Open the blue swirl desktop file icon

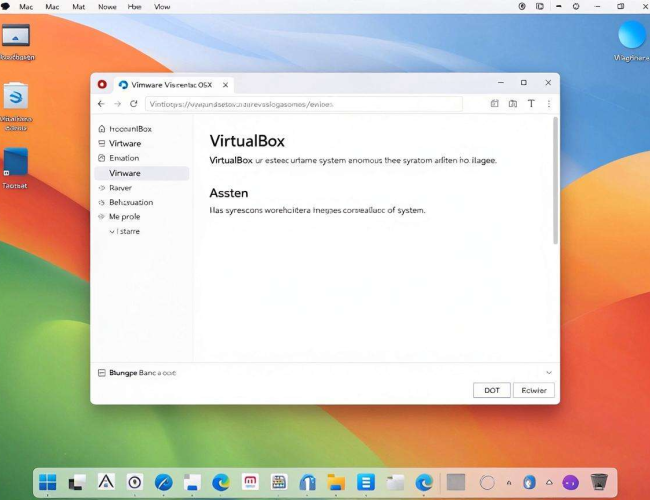(16, 97)
